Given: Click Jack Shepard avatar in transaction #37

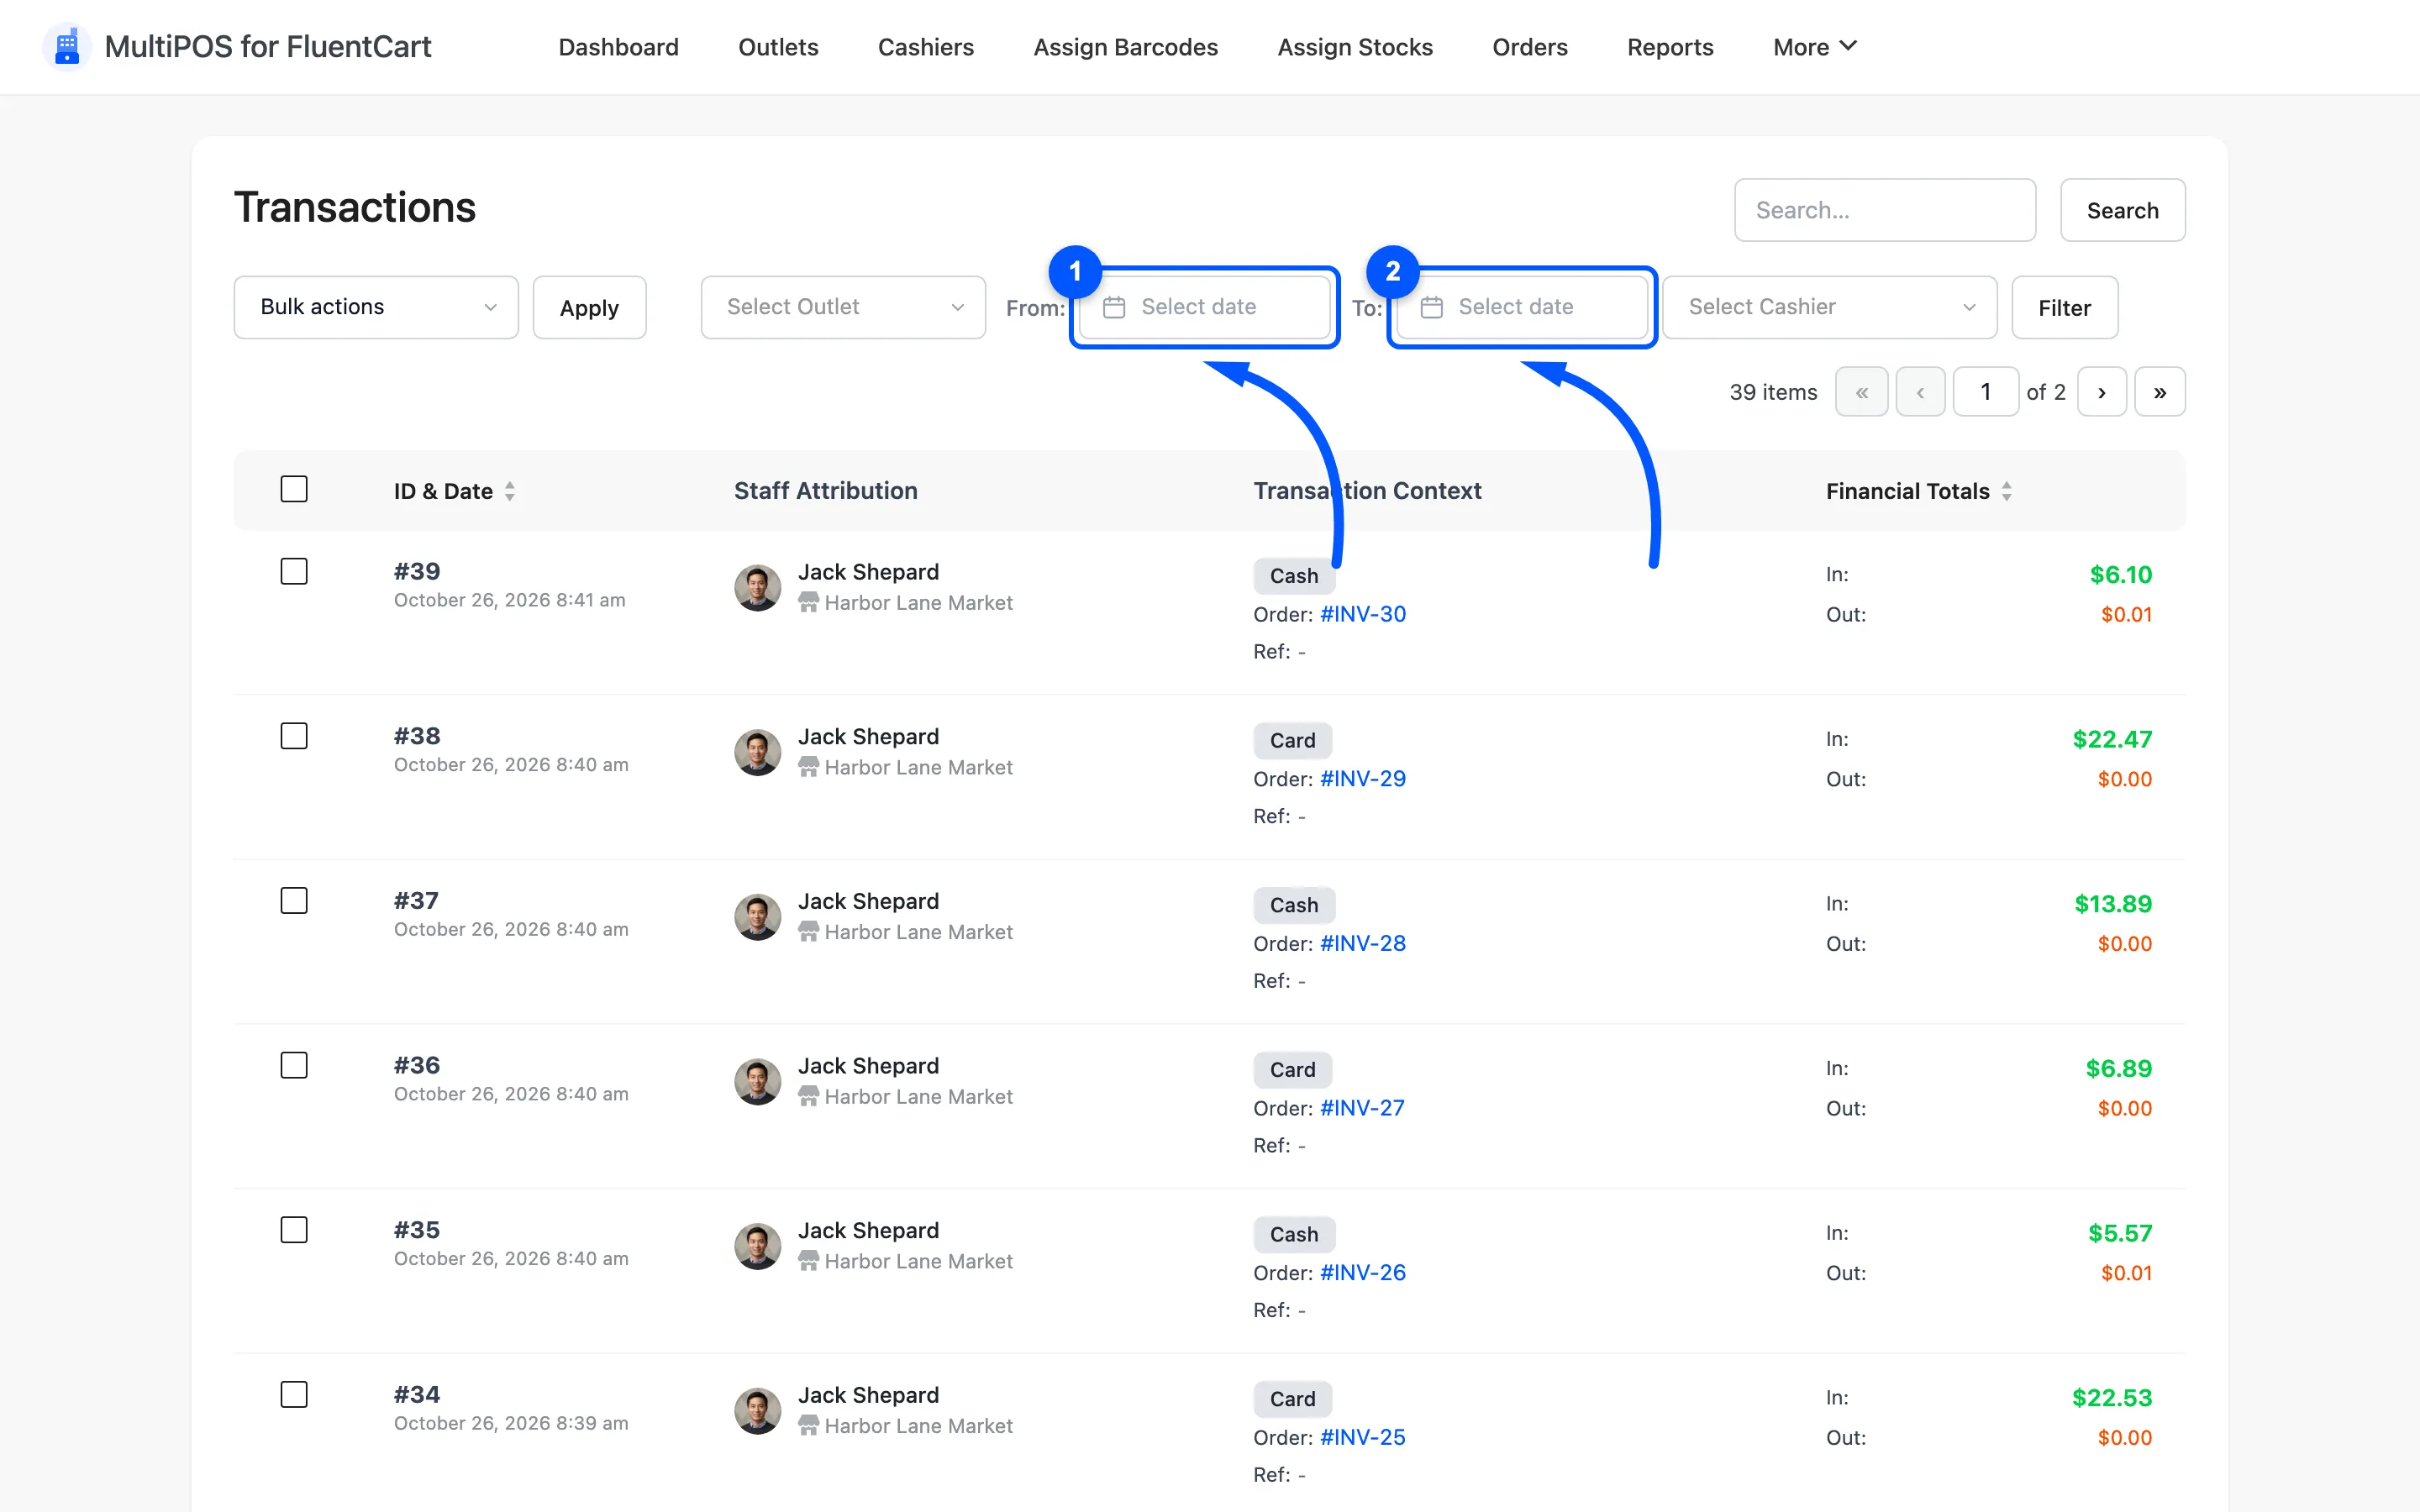Looking at the screenshot, I should pyautogui.click(x=757, y=916).
